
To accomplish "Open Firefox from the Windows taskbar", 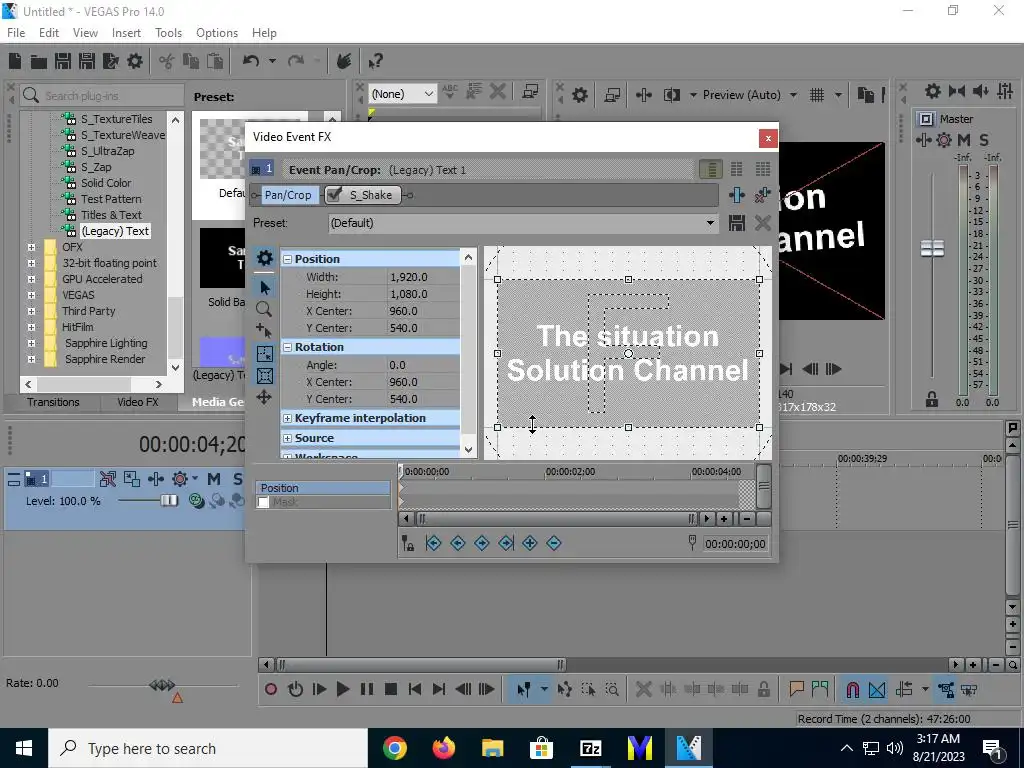I will tap(444, 748).
